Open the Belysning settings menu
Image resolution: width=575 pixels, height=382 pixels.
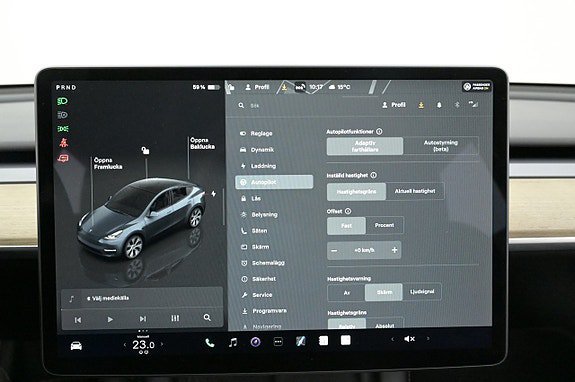click(259, 214)
